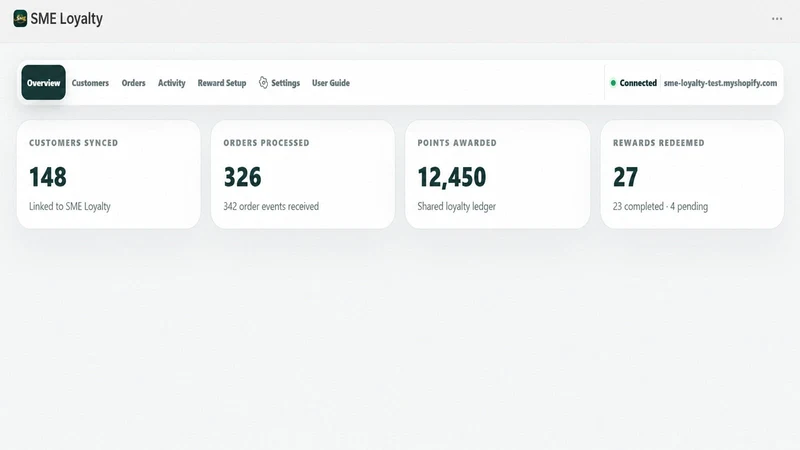Click the Linked to SME Loyalty caption
The width and height of the screenshot is (800, 450).
click(70, 206)
